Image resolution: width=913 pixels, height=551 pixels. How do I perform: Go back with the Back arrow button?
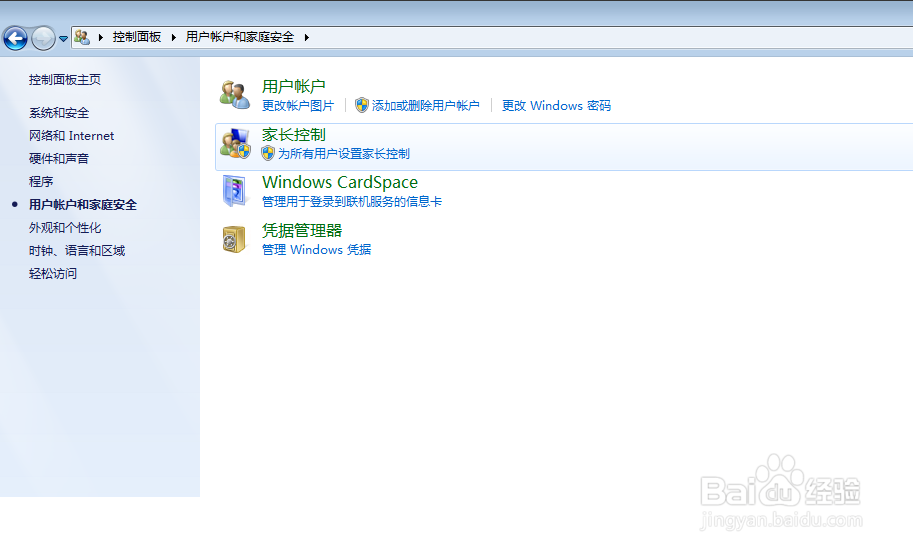point(15,38)
